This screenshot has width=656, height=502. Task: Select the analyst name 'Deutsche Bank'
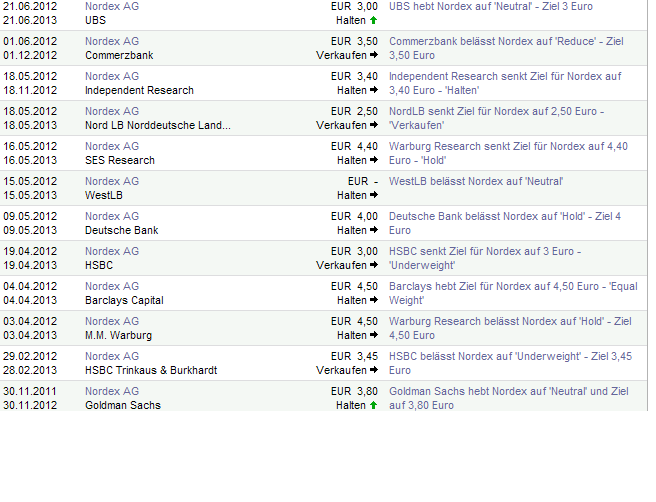pyautogui.click(x=121, y=230)
